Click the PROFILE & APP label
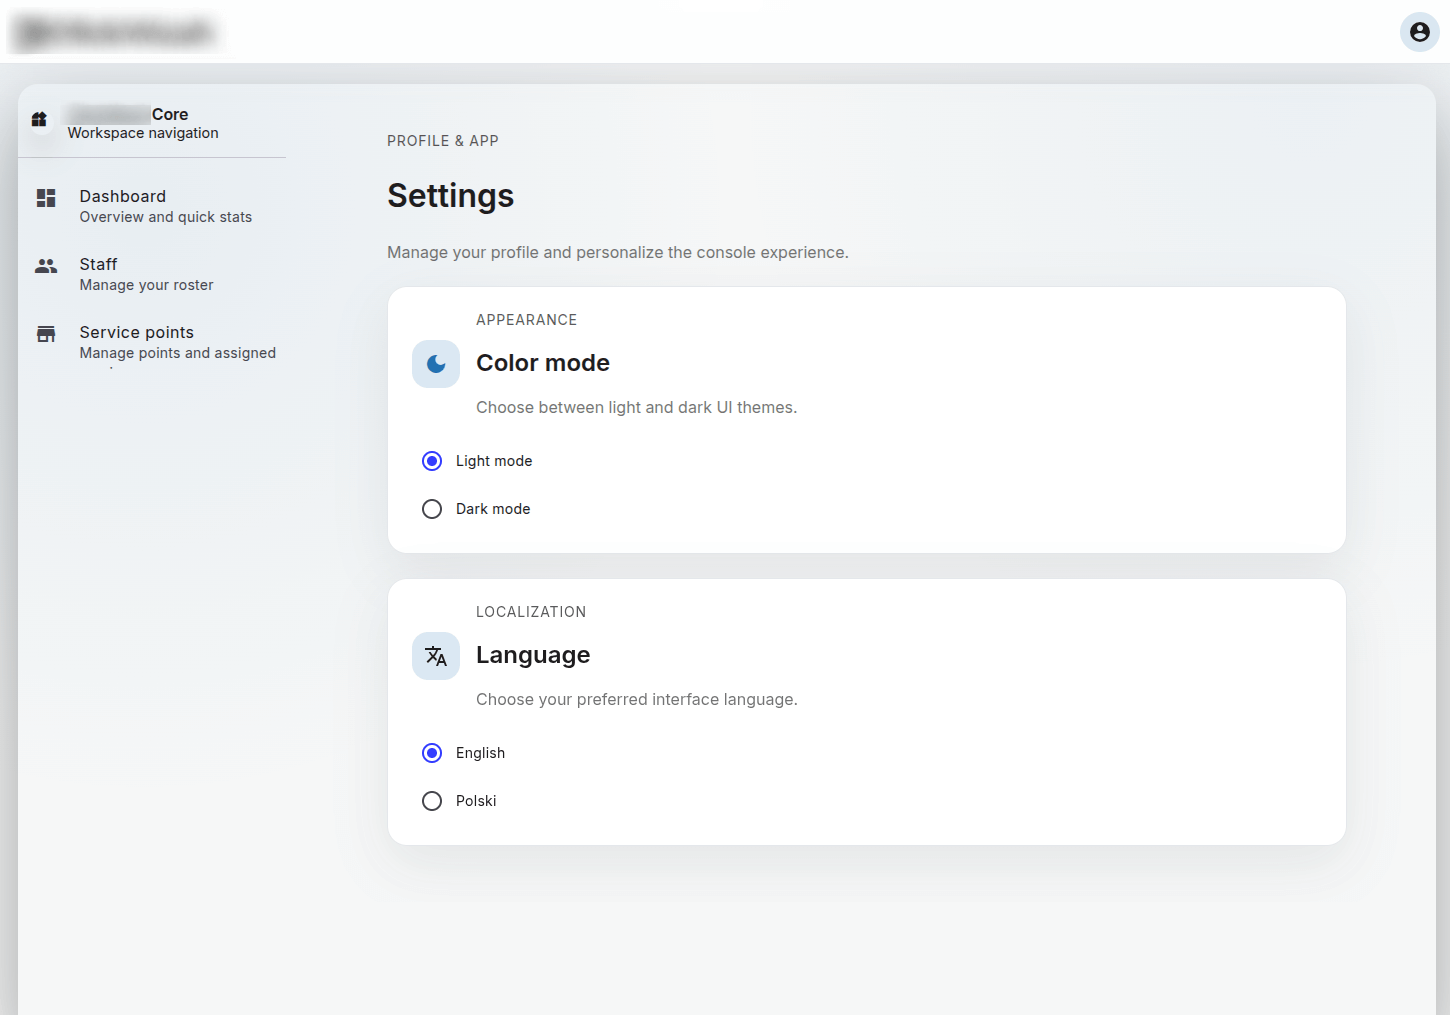 [442, 141]
